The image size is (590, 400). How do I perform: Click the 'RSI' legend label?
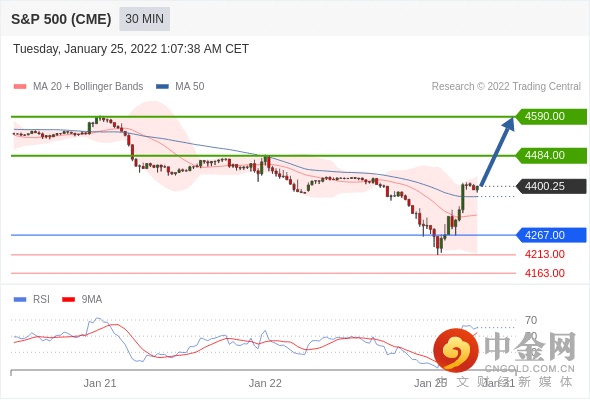pyautogui.click(x=41, y=300)
